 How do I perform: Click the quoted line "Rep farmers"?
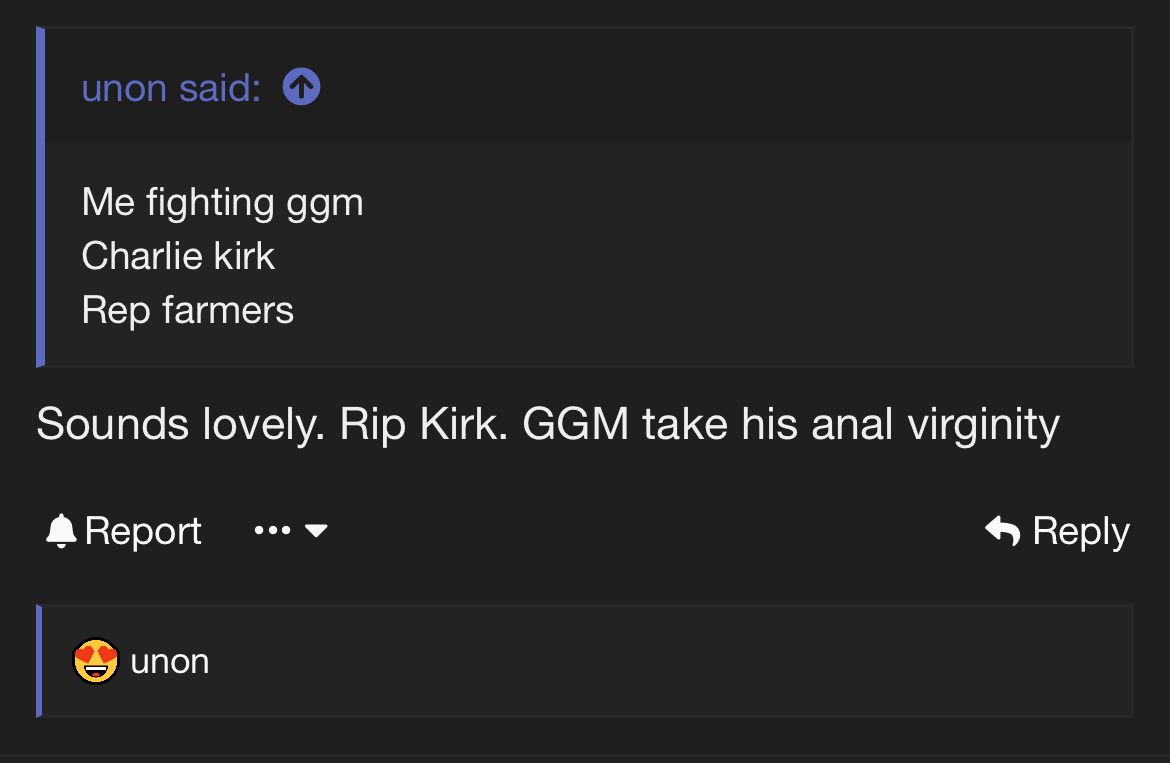188,310
